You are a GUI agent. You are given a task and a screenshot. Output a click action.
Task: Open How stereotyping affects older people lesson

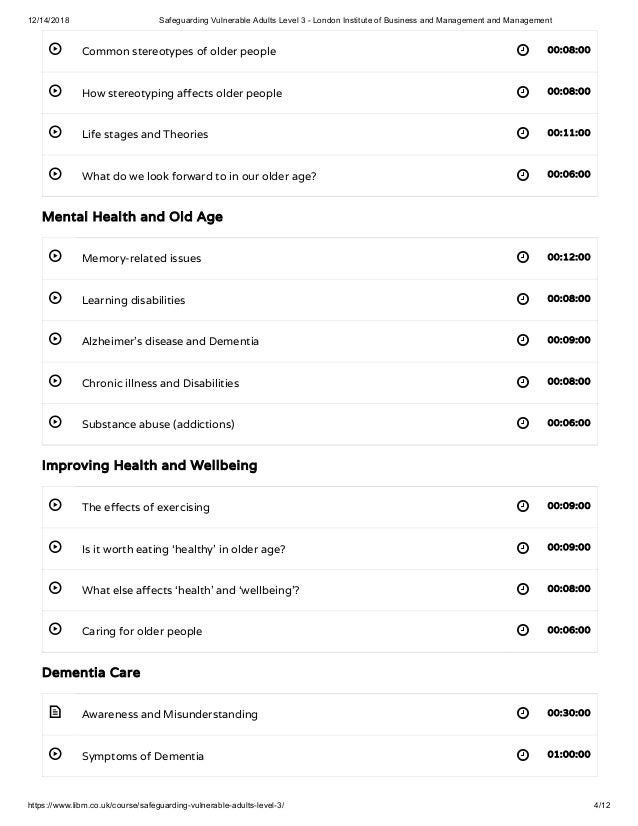click(181, 93)
